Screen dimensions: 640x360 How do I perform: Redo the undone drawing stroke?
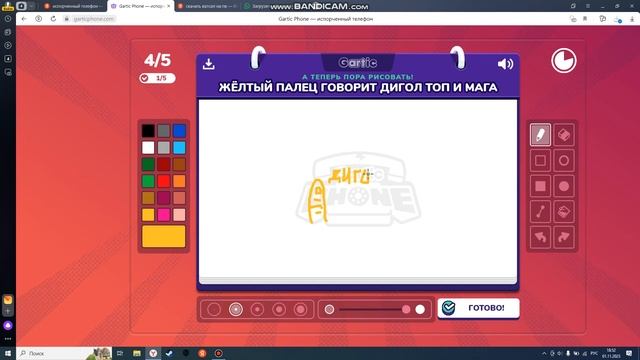pyautogui.click(x=564, y=237)
